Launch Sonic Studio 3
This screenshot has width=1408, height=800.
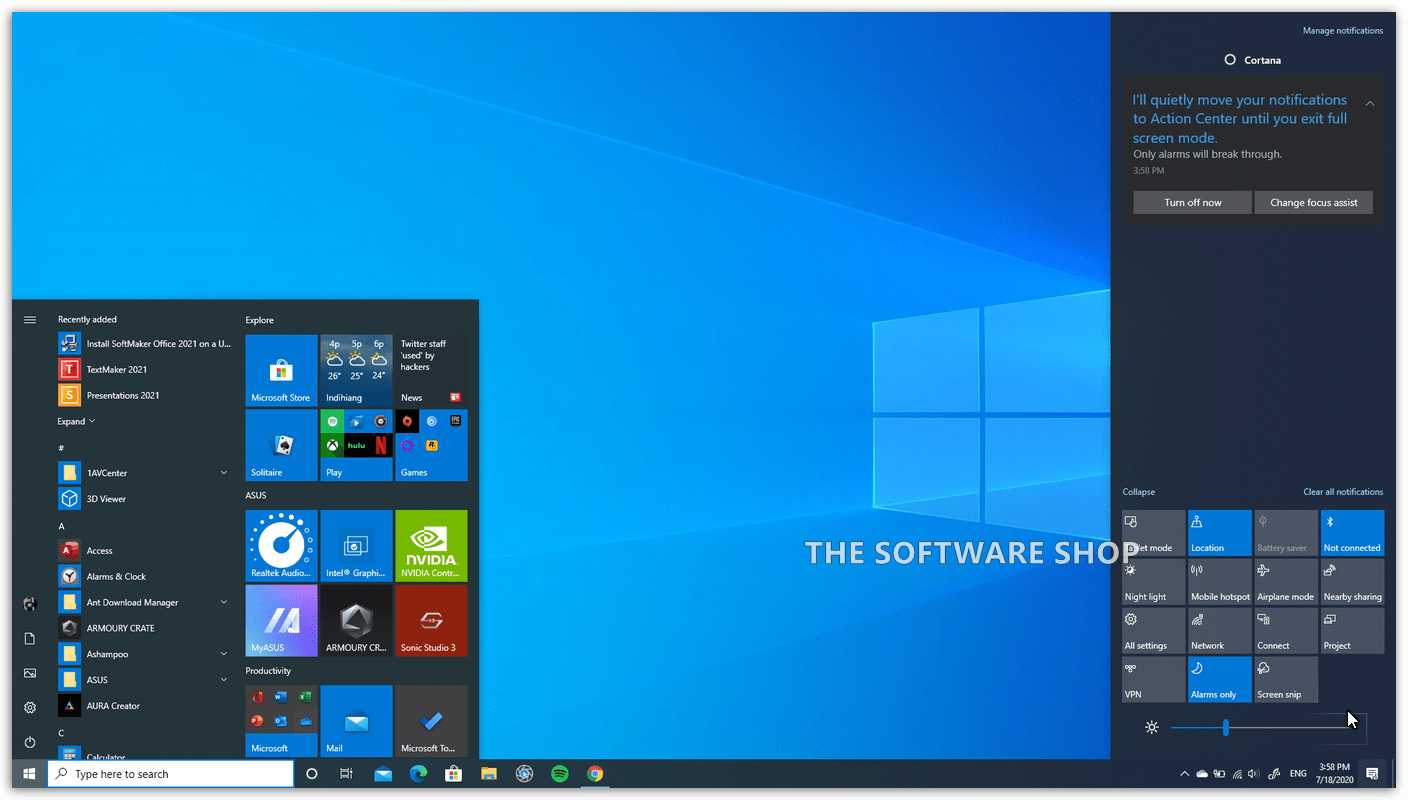coord(431,620)
